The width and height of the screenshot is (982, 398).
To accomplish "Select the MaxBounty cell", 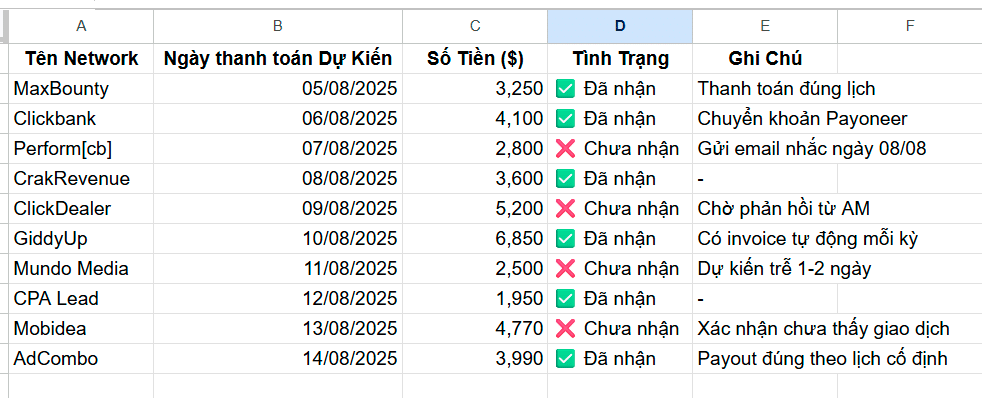I will [81, 89].
